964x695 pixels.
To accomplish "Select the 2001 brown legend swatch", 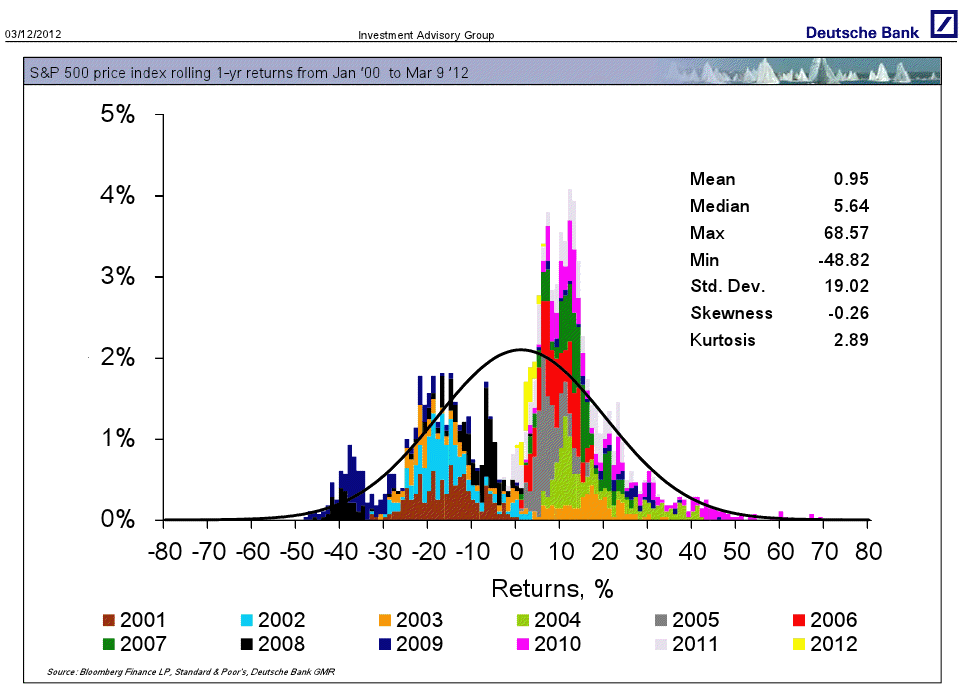I will coord(109,621).
